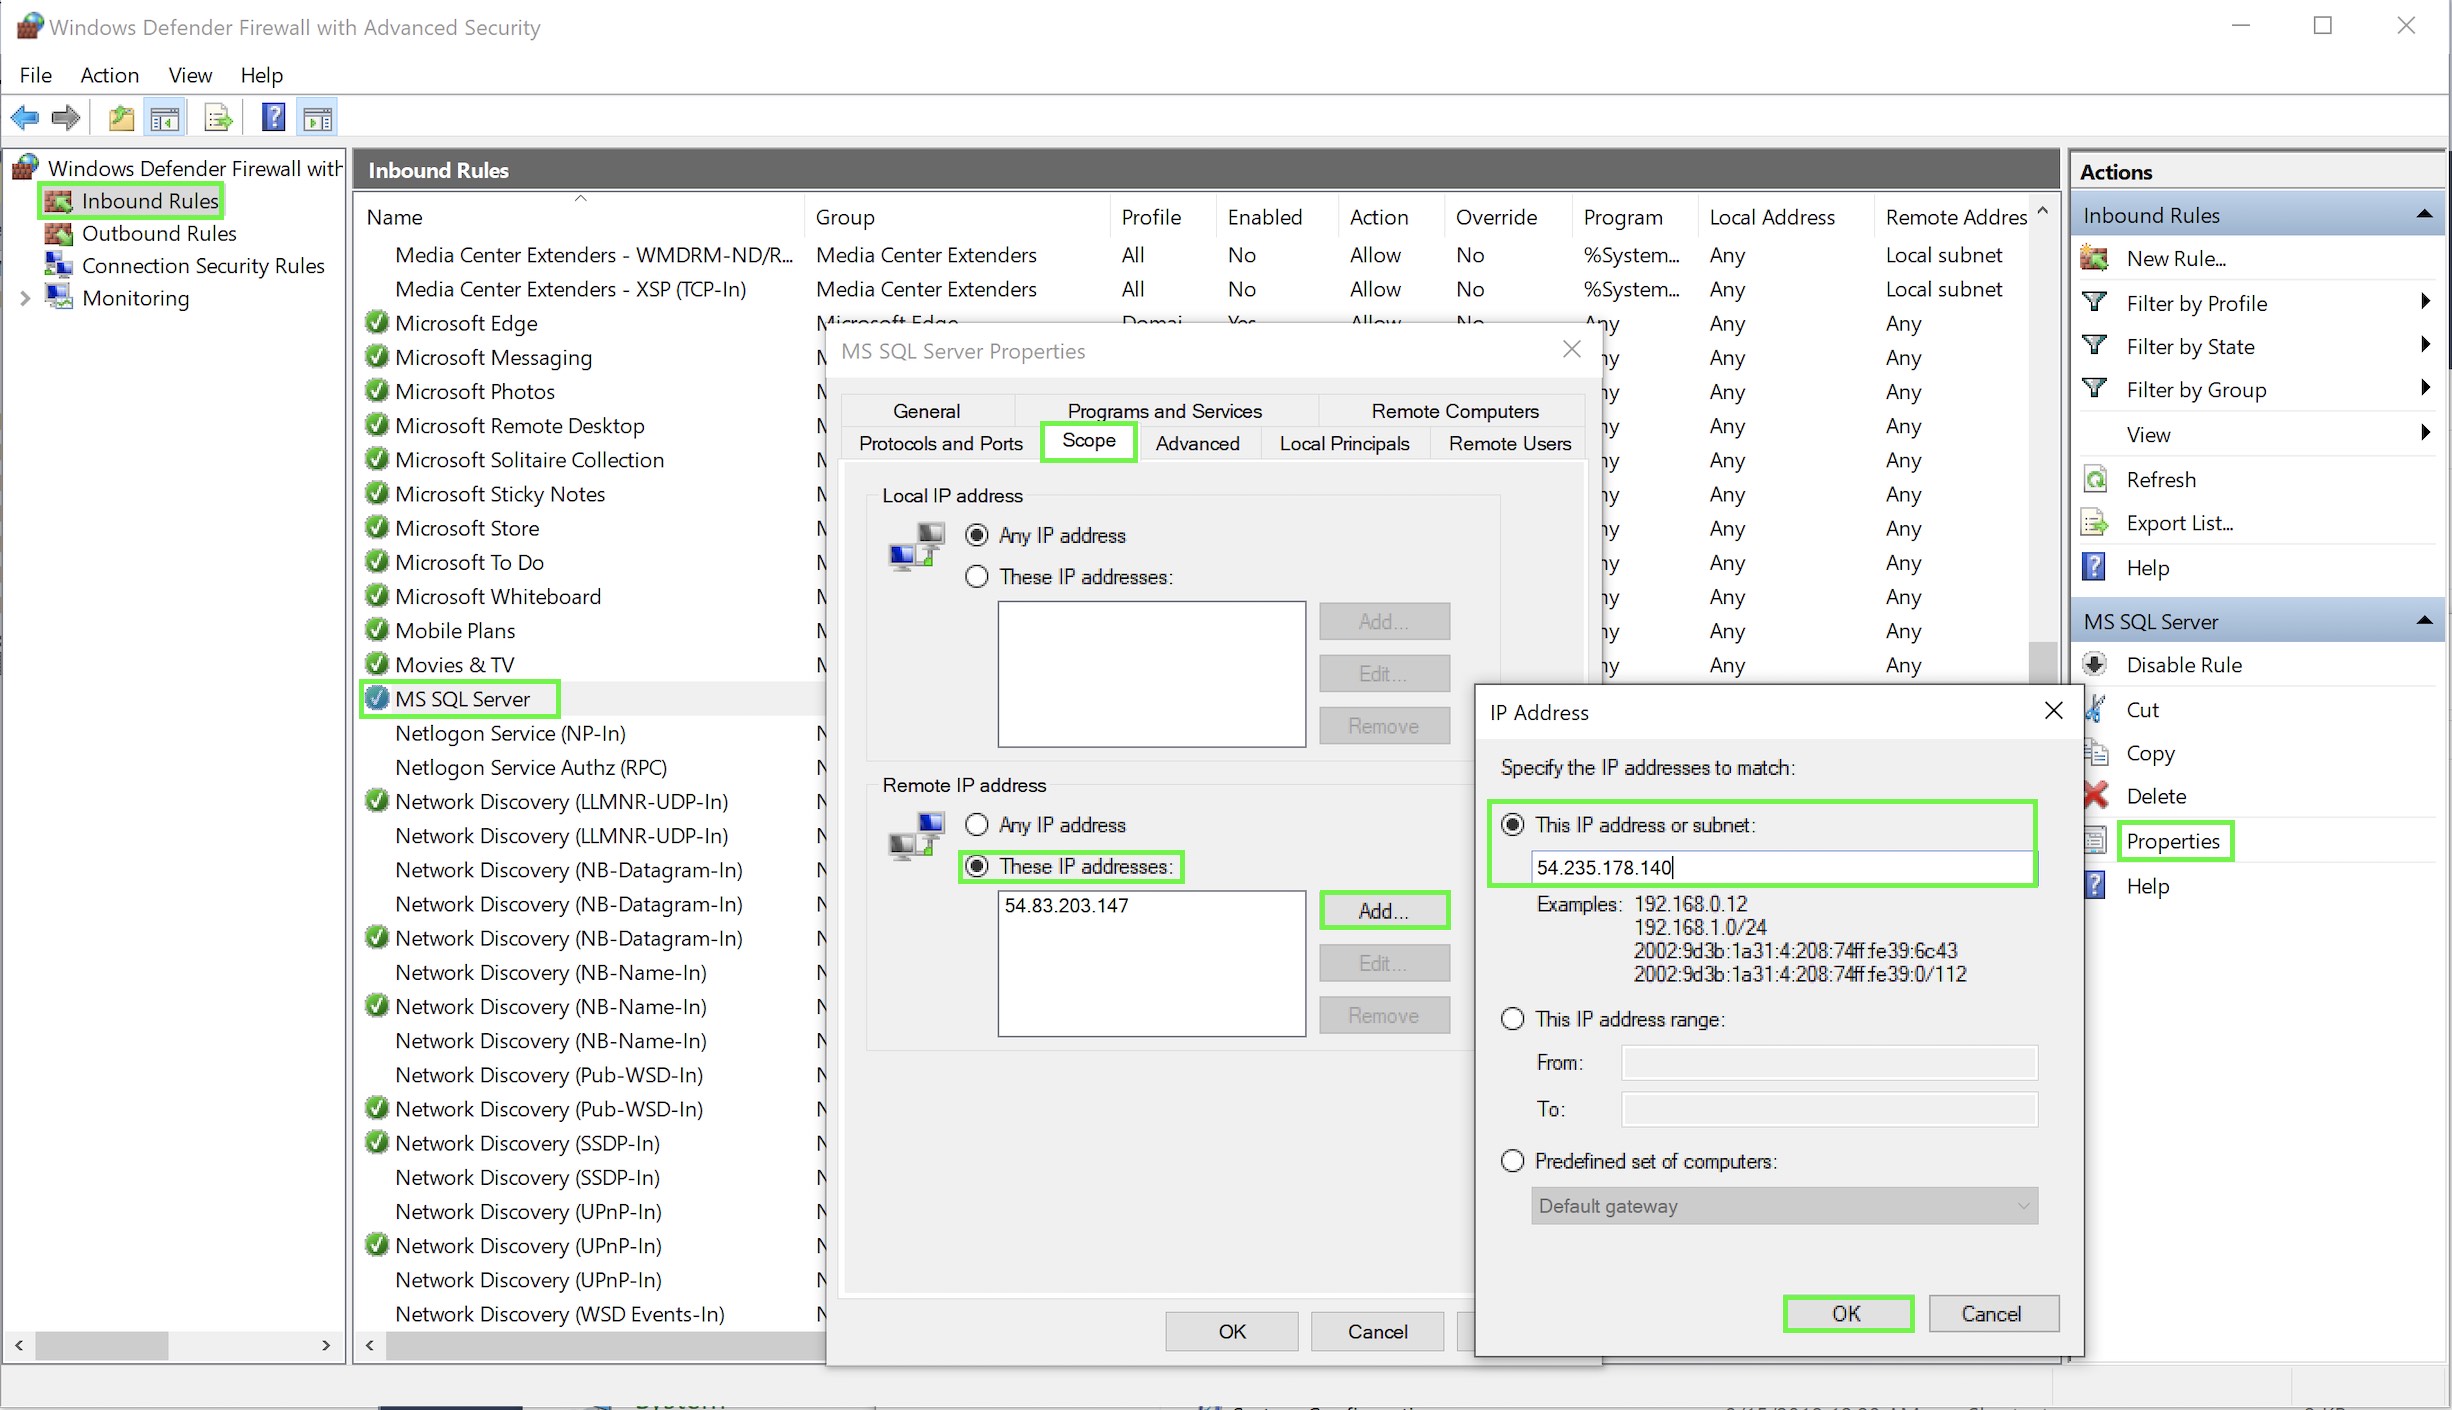Collapse the Inbound Rules actions section

pos(2426,214)
